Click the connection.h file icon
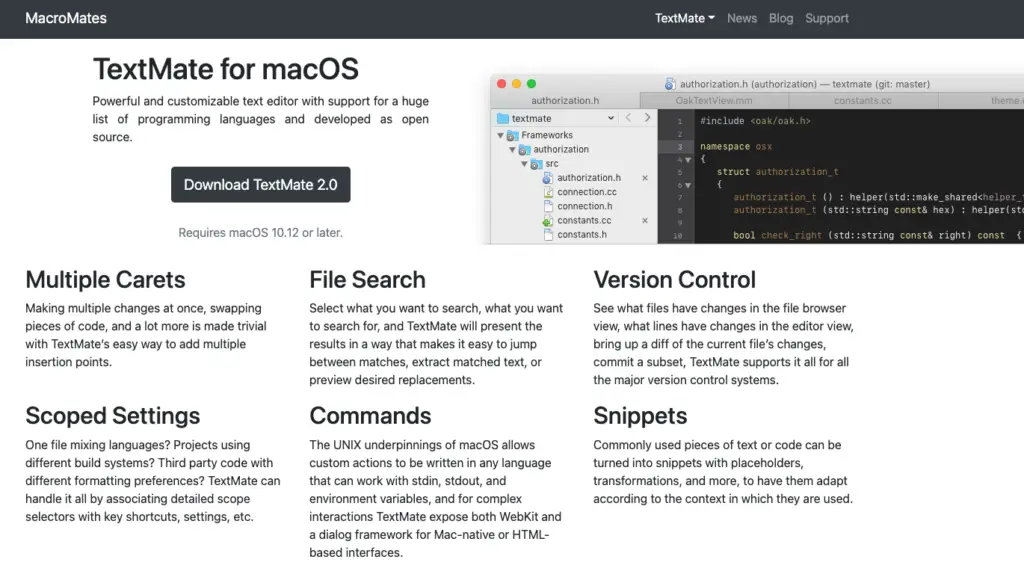The height and width of the screenshot is (577, 1024). [548, 206]
